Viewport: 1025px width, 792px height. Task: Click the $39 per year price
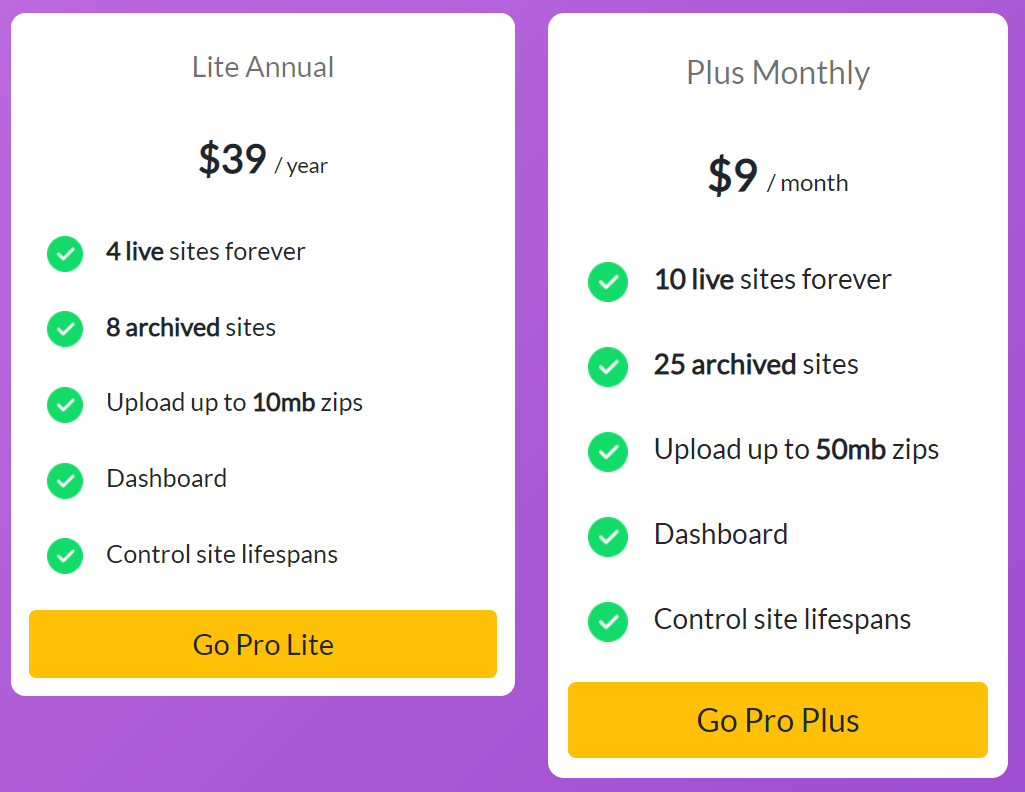(x=263, y=159)
